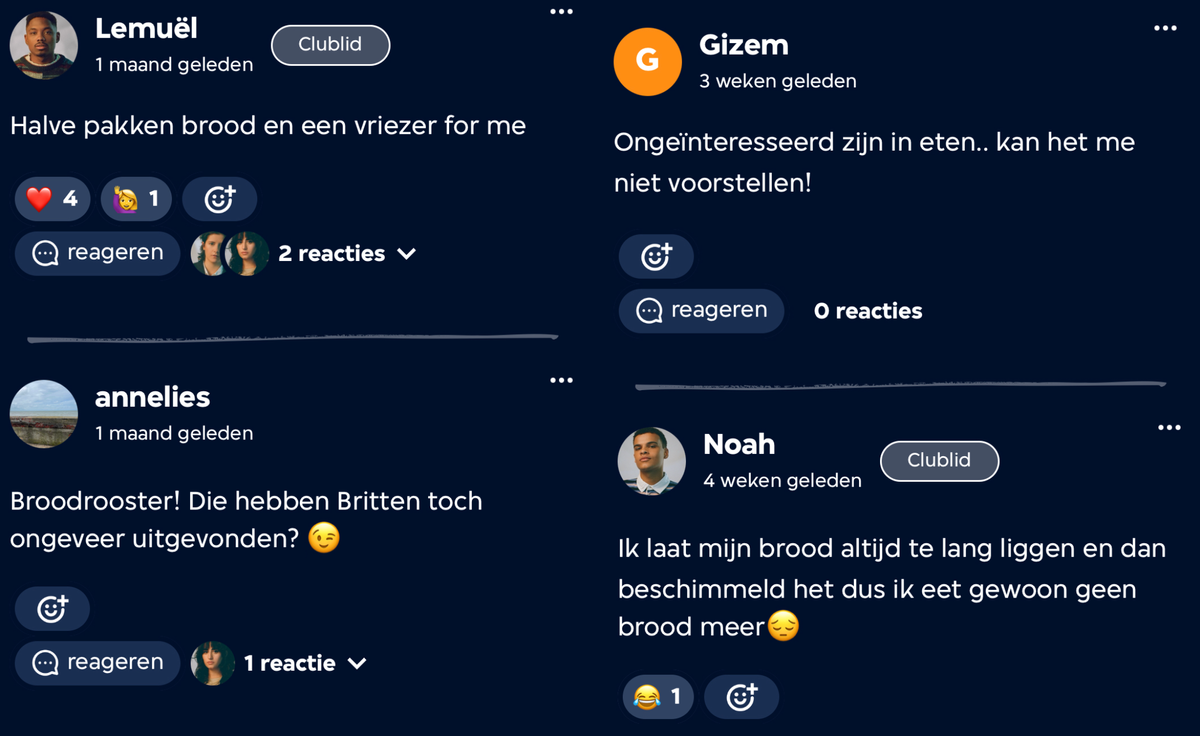Toggle heart reaction with 4 likes
The width and height of the screenshot is (1200, 736).
(x=52, y=199)
